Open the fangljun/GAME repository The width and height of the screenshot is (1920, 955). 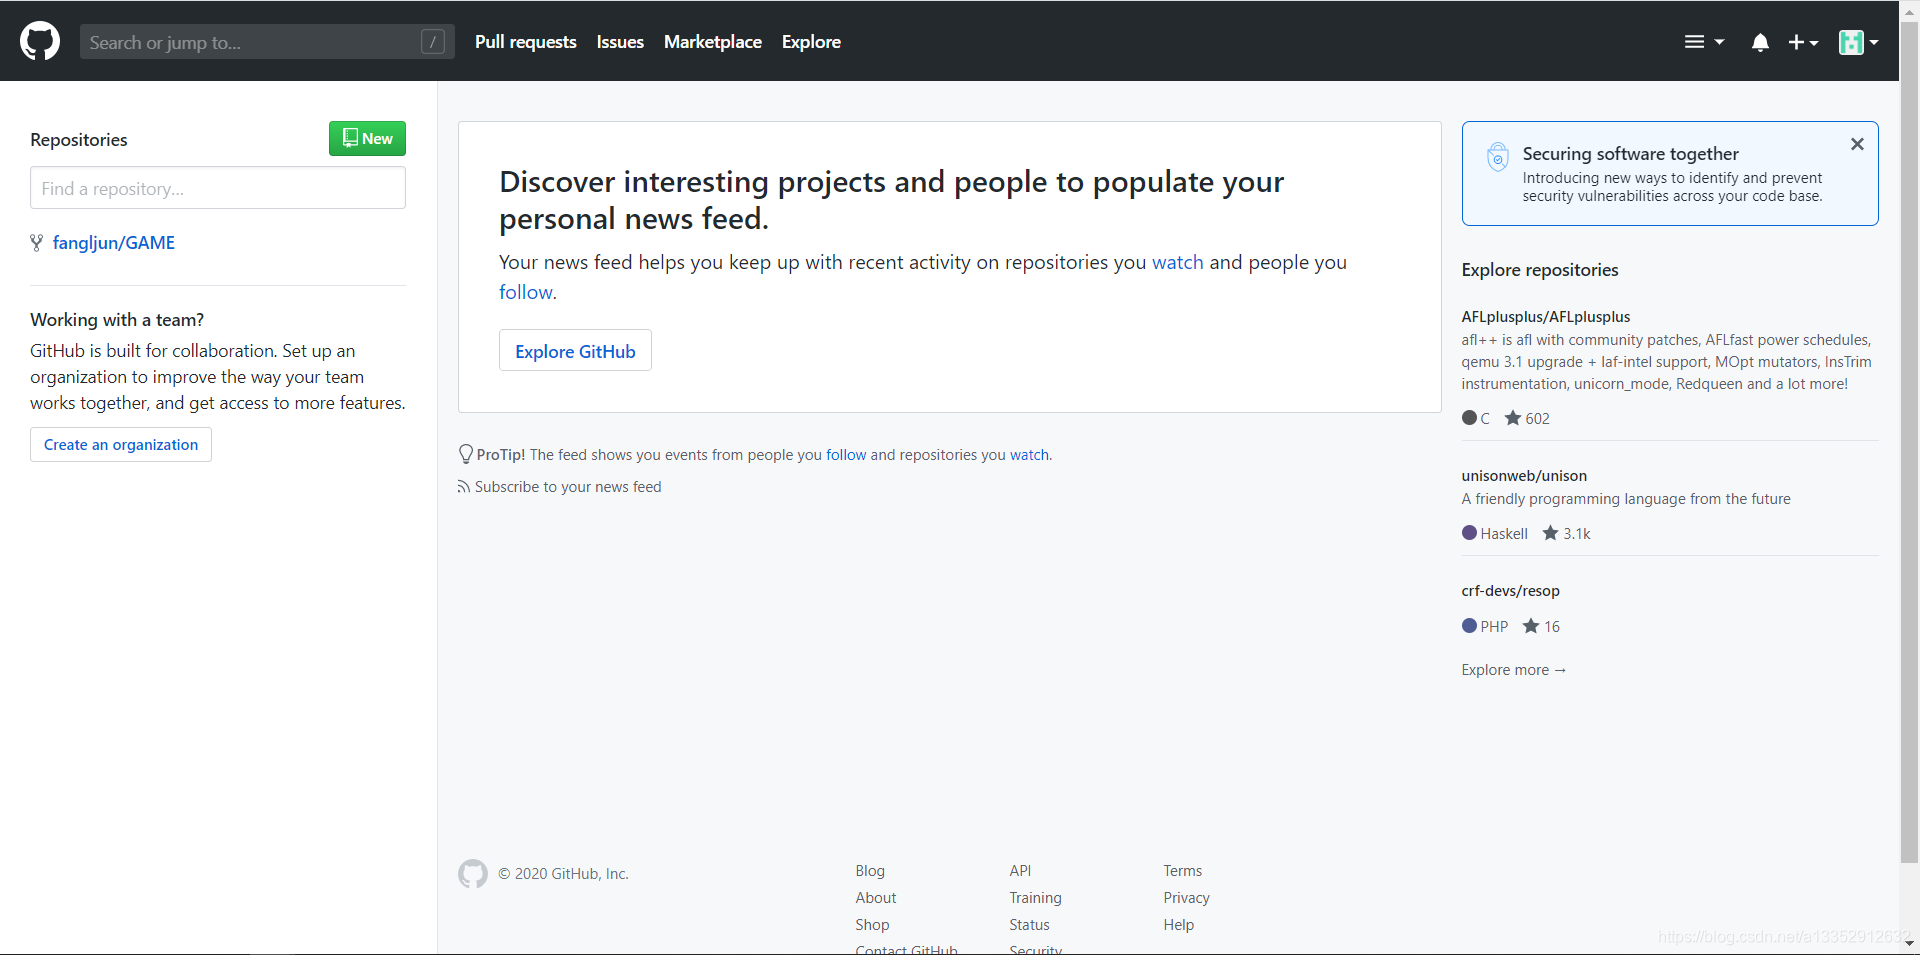(x=114, y=243)
